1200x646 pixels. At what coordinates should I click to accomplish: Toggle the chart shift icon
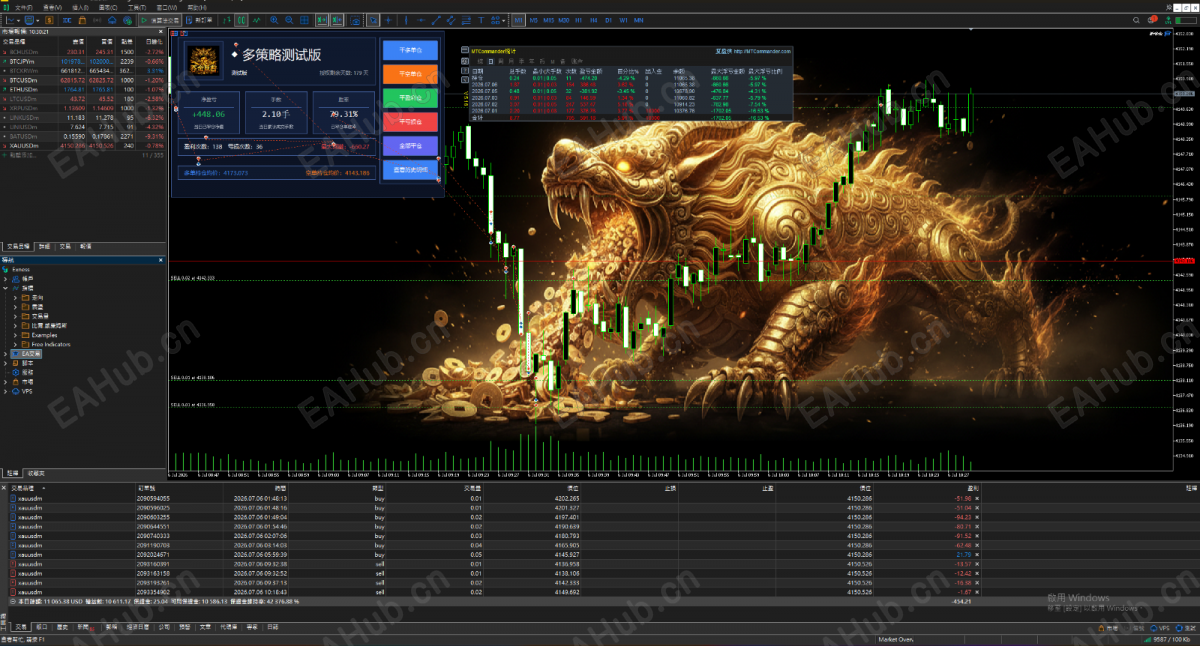tap(336, 20)
